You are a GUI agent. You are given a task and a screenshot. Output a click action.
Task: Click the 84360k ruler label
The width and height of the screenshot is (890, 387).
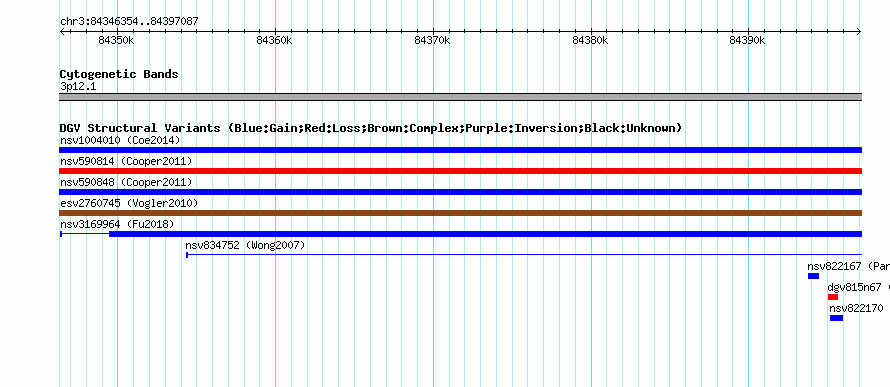click(274, 40)
